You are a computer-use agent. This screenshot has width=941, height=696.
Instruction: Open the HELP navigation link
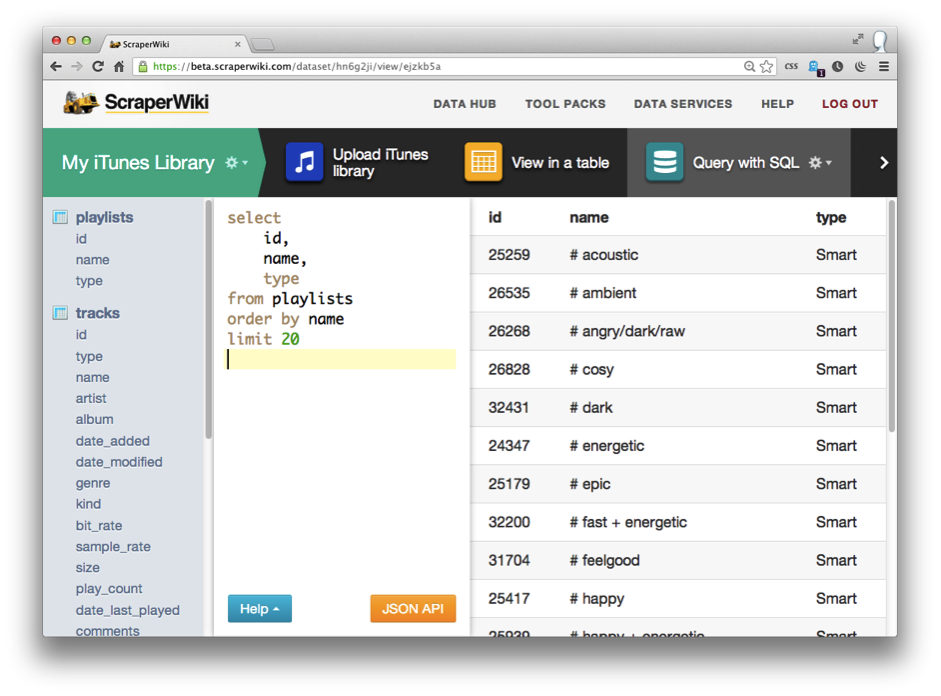pyautogui.click(x=778, y=104)
